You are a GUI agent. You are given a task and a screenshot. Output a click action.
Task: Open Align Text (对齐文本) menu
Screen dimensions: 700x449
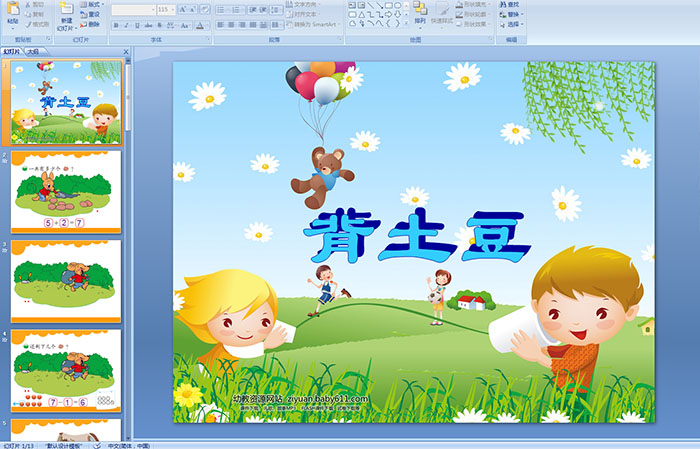coord(303,14)
